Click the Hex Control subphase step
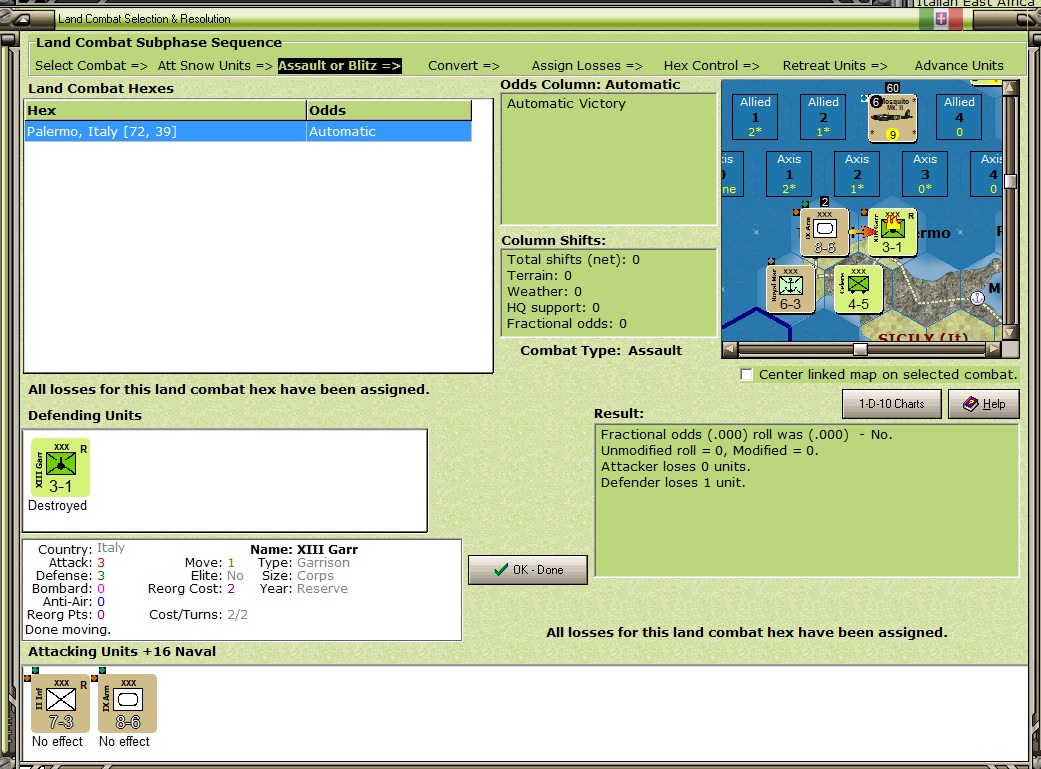Screen dimensions: 1041x769 [711, 66]
